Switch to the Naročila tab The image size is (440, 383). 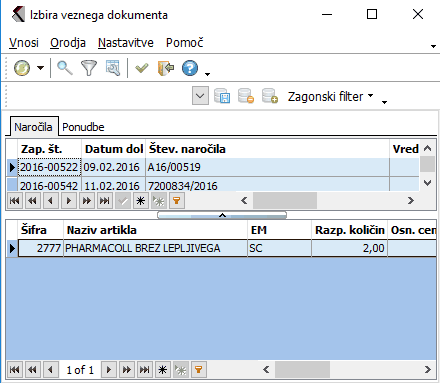coord(33,127)
